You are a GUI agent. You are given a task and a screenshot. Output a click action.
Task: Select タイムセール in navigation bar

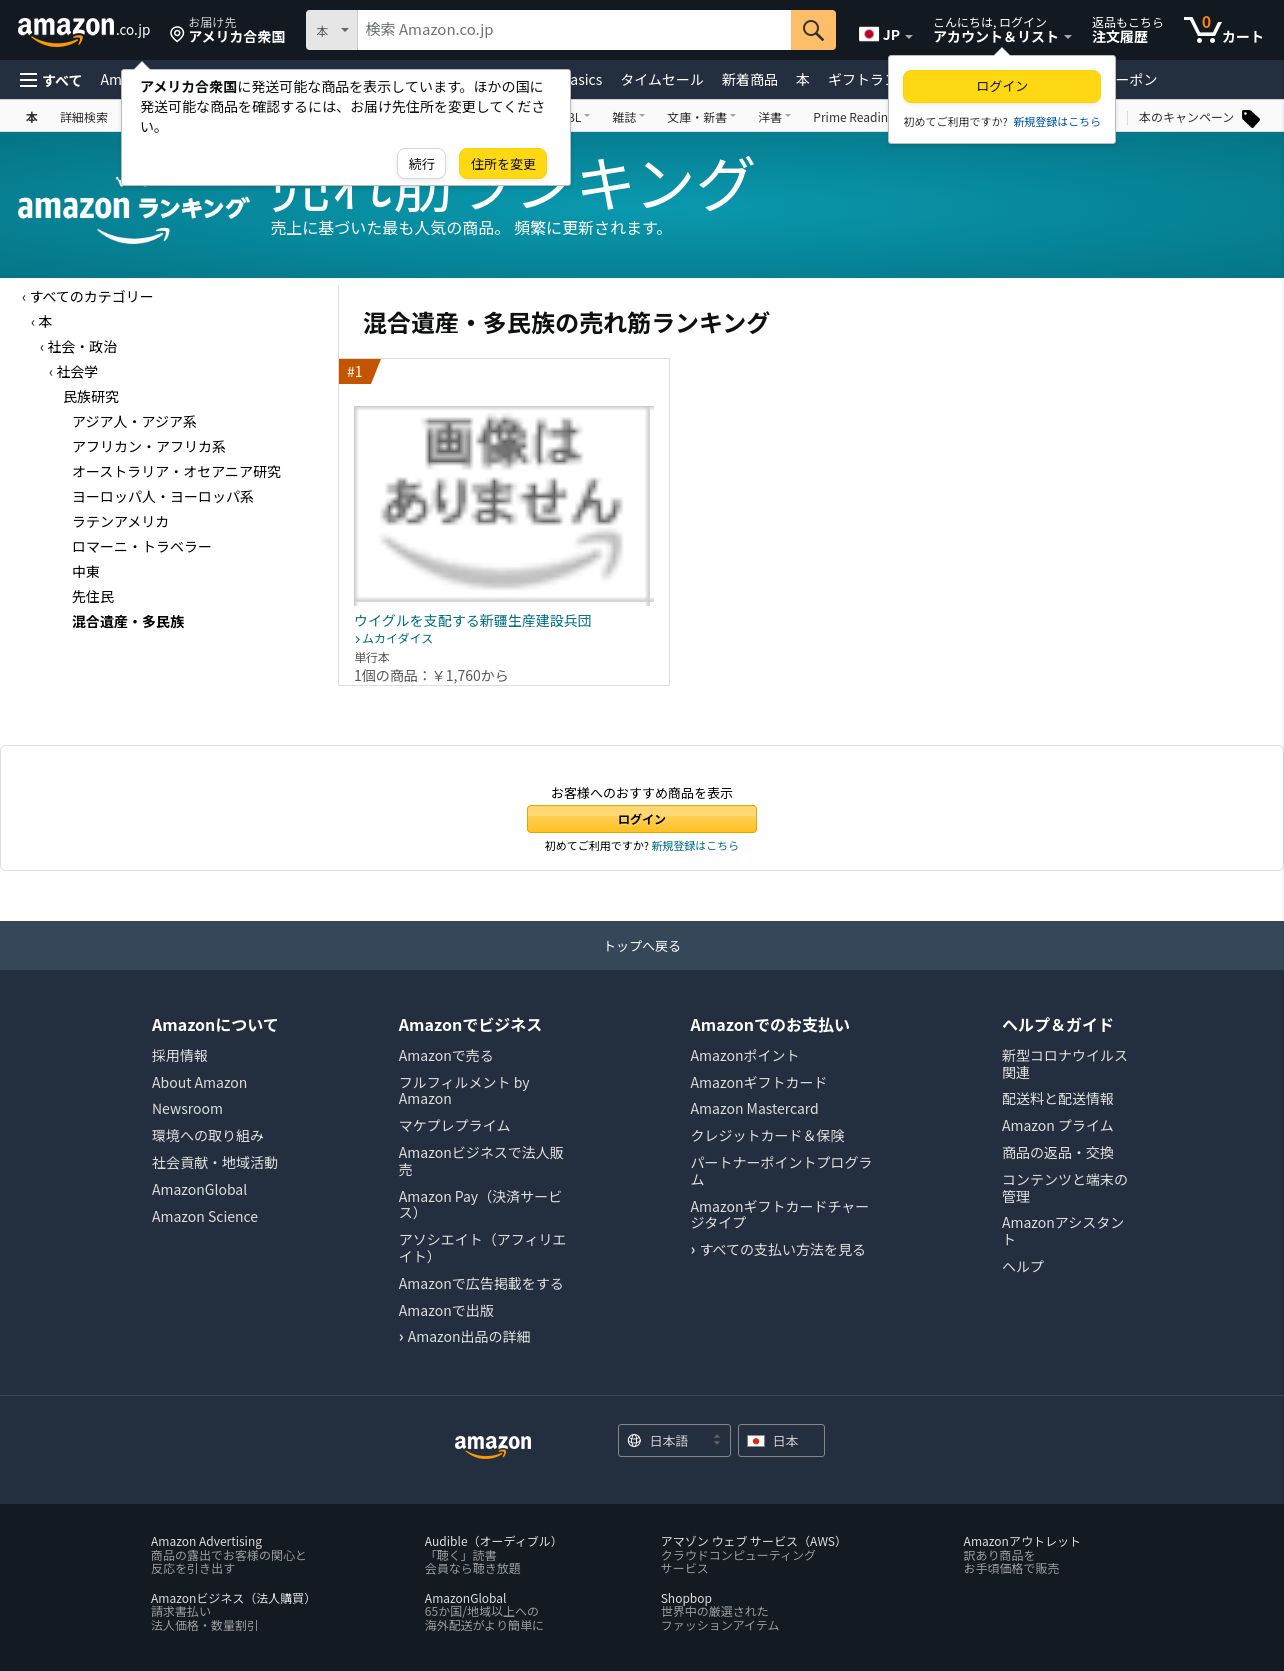[x=661, y=80]
